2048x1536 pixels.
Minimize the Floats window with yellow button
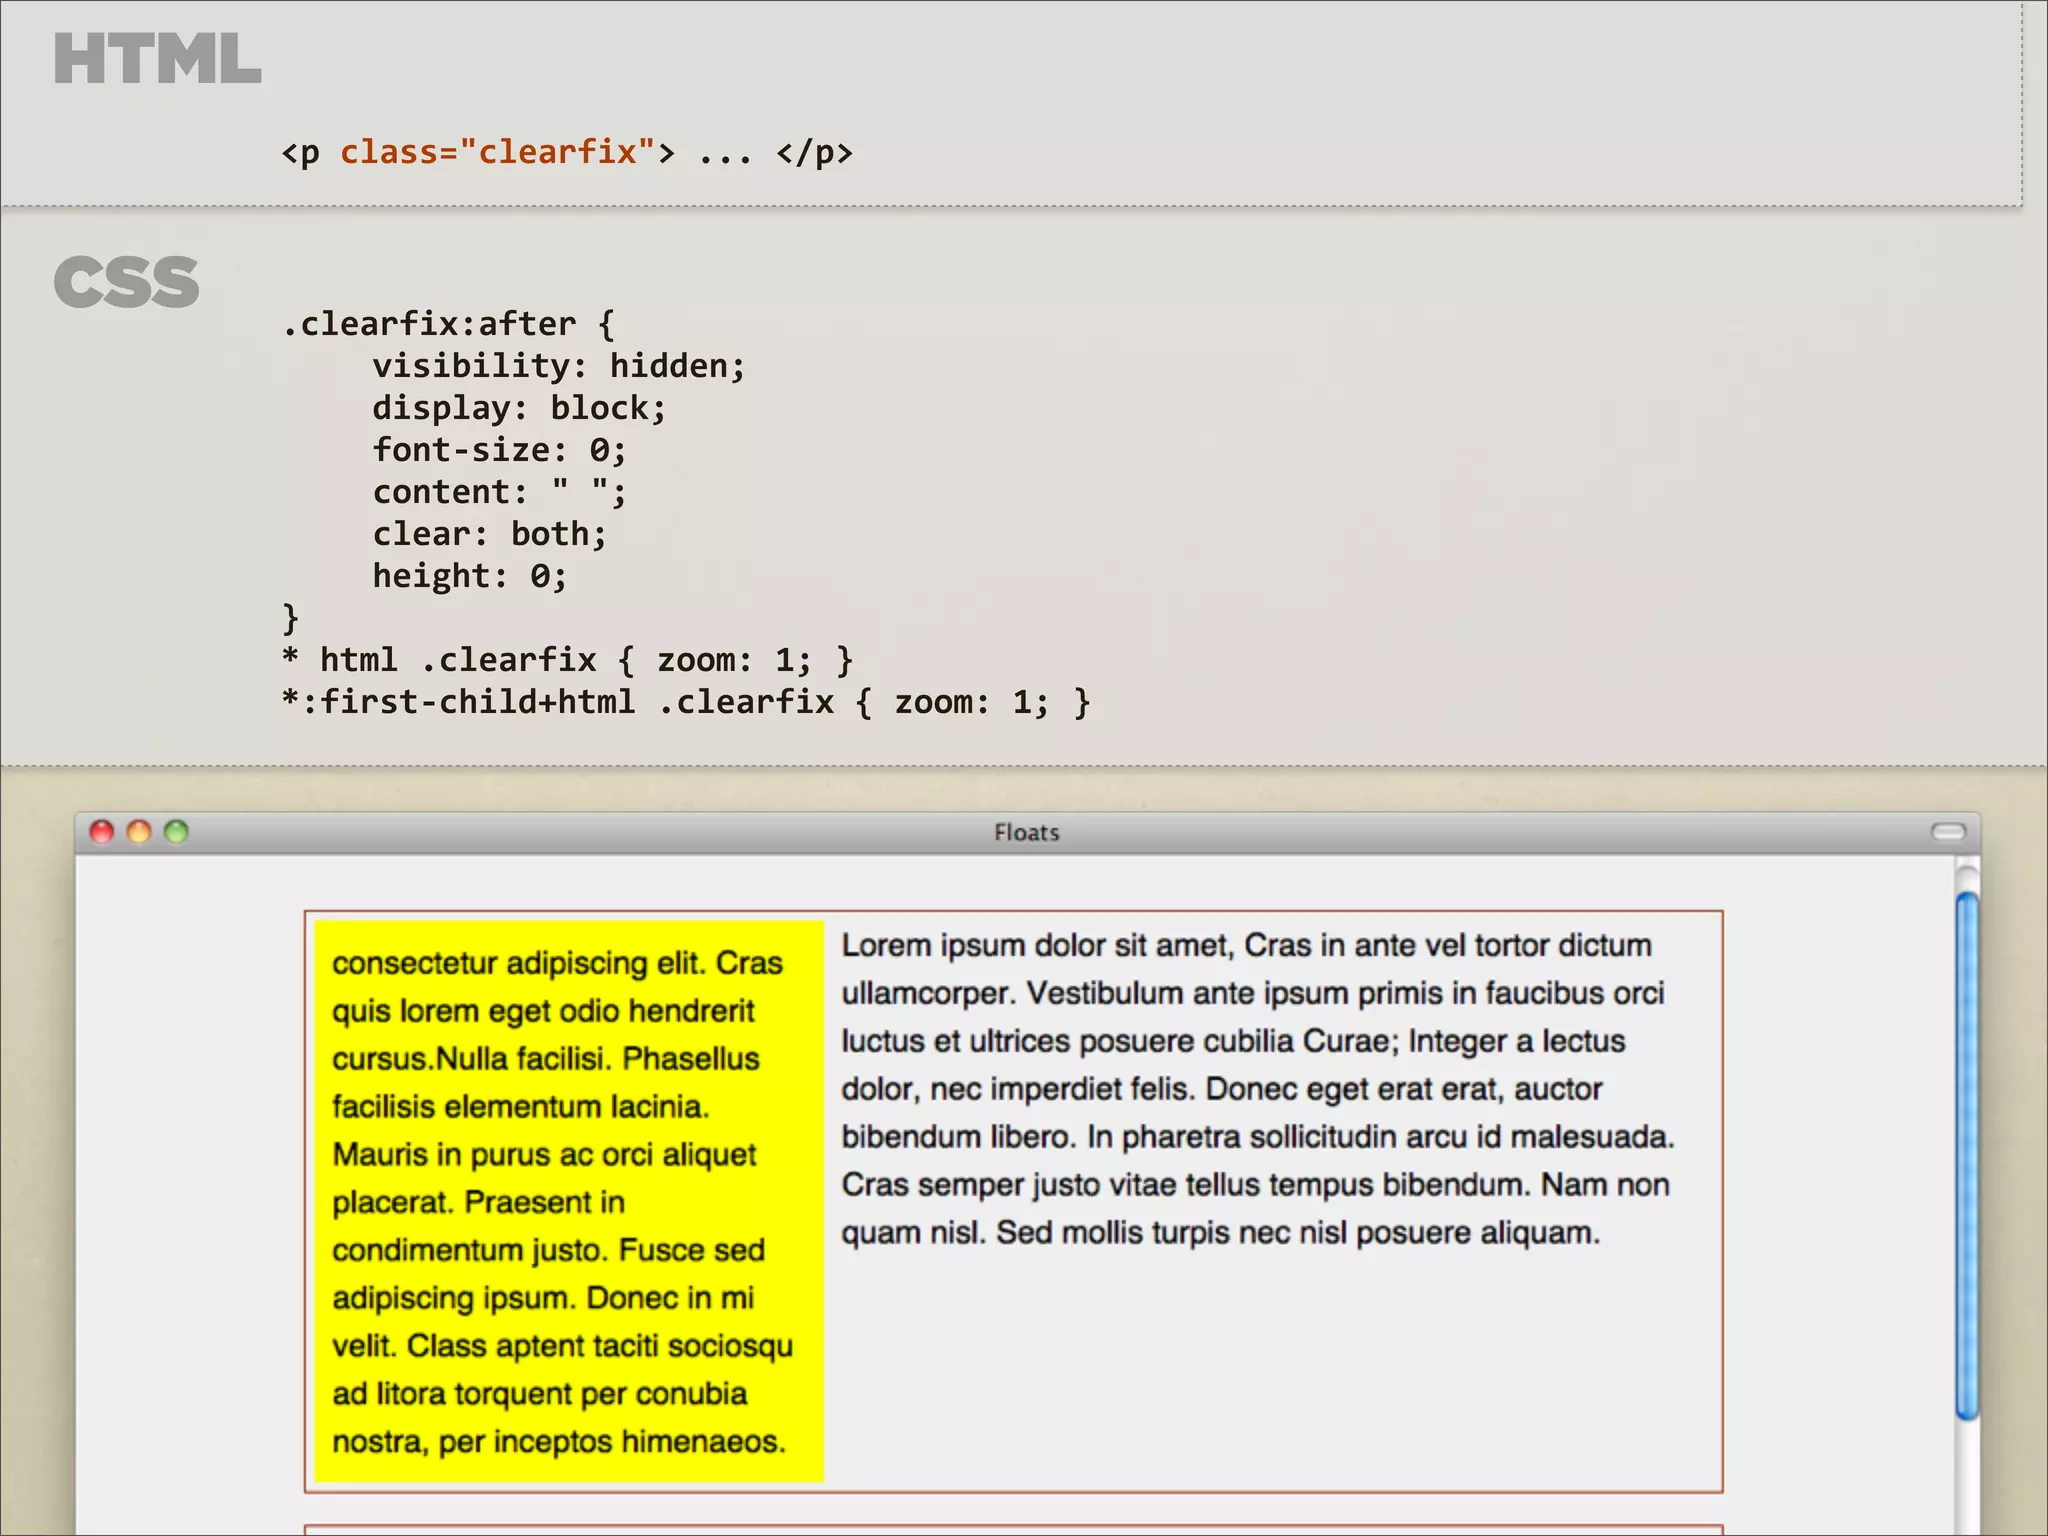(x=139, y=832)
